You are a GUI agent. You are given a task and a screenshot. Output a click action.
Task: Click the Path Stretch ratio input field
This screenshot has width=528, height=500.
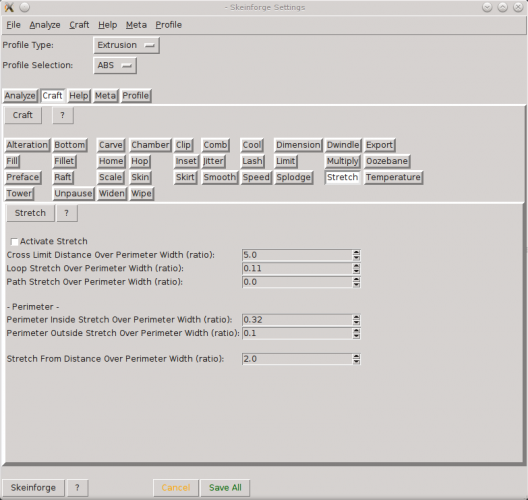(x=297, y=282)
